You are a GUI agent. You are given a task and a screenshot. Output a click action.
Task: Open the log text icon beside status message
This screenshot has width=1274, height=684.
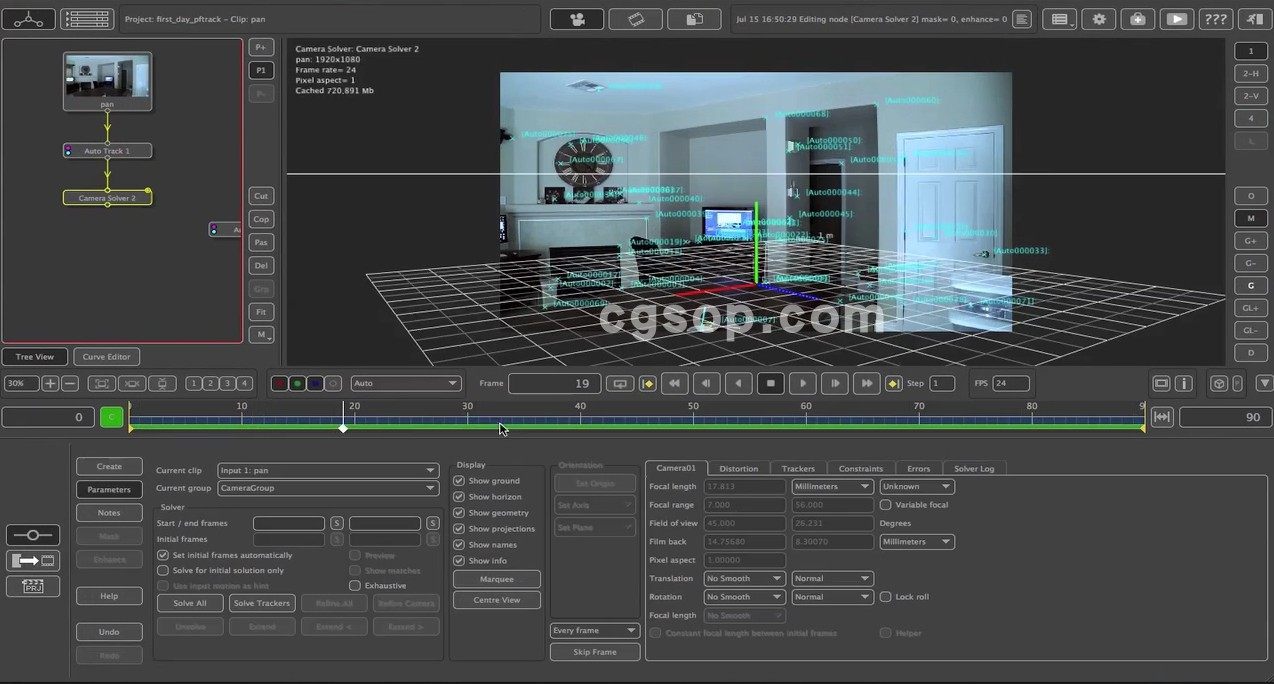(1022, 19)
